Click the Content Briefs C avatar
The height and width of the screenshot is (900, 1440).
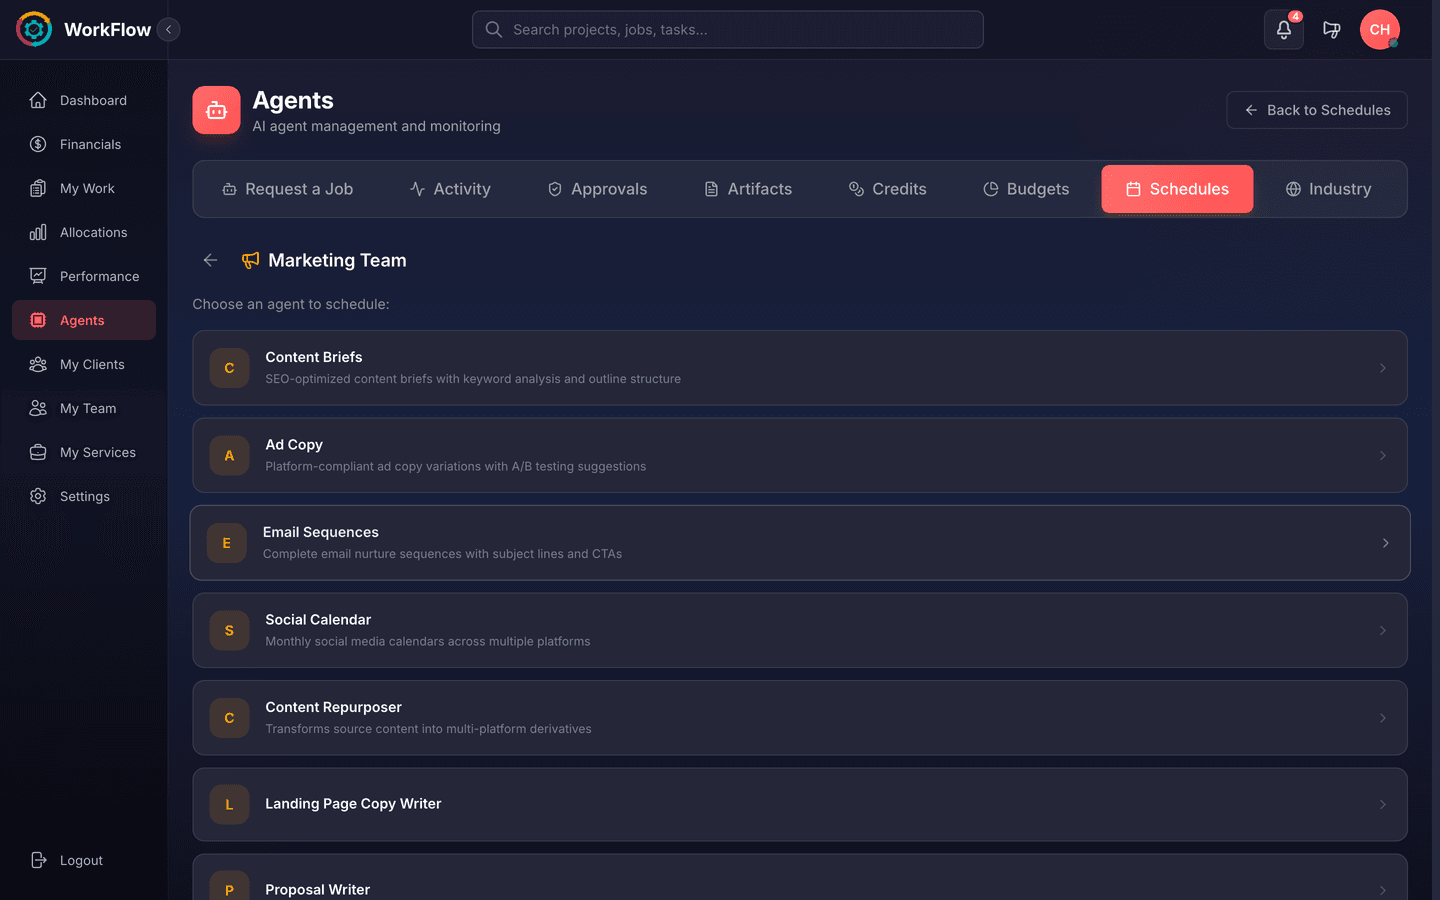click(229, 368)
